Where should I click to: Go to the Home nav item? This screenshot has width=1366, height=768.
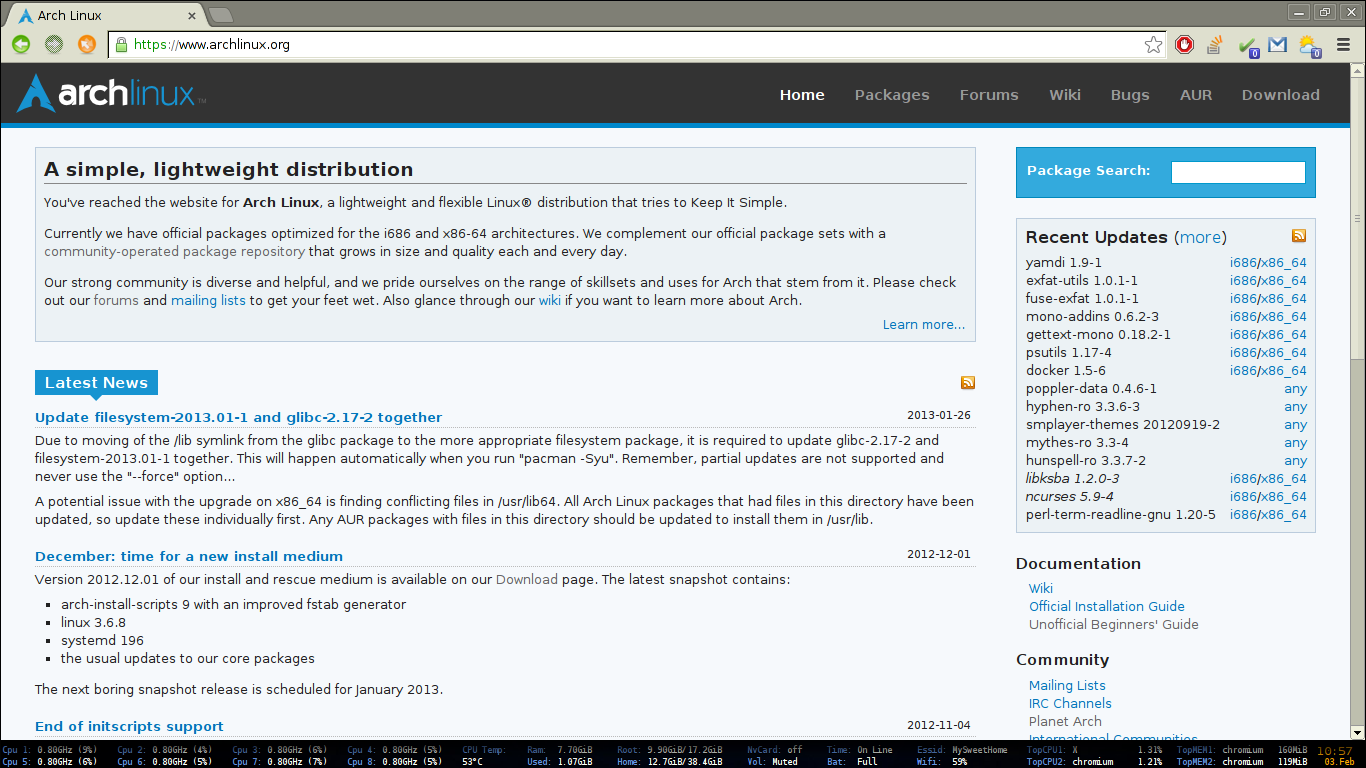click(x=802, y=95)
